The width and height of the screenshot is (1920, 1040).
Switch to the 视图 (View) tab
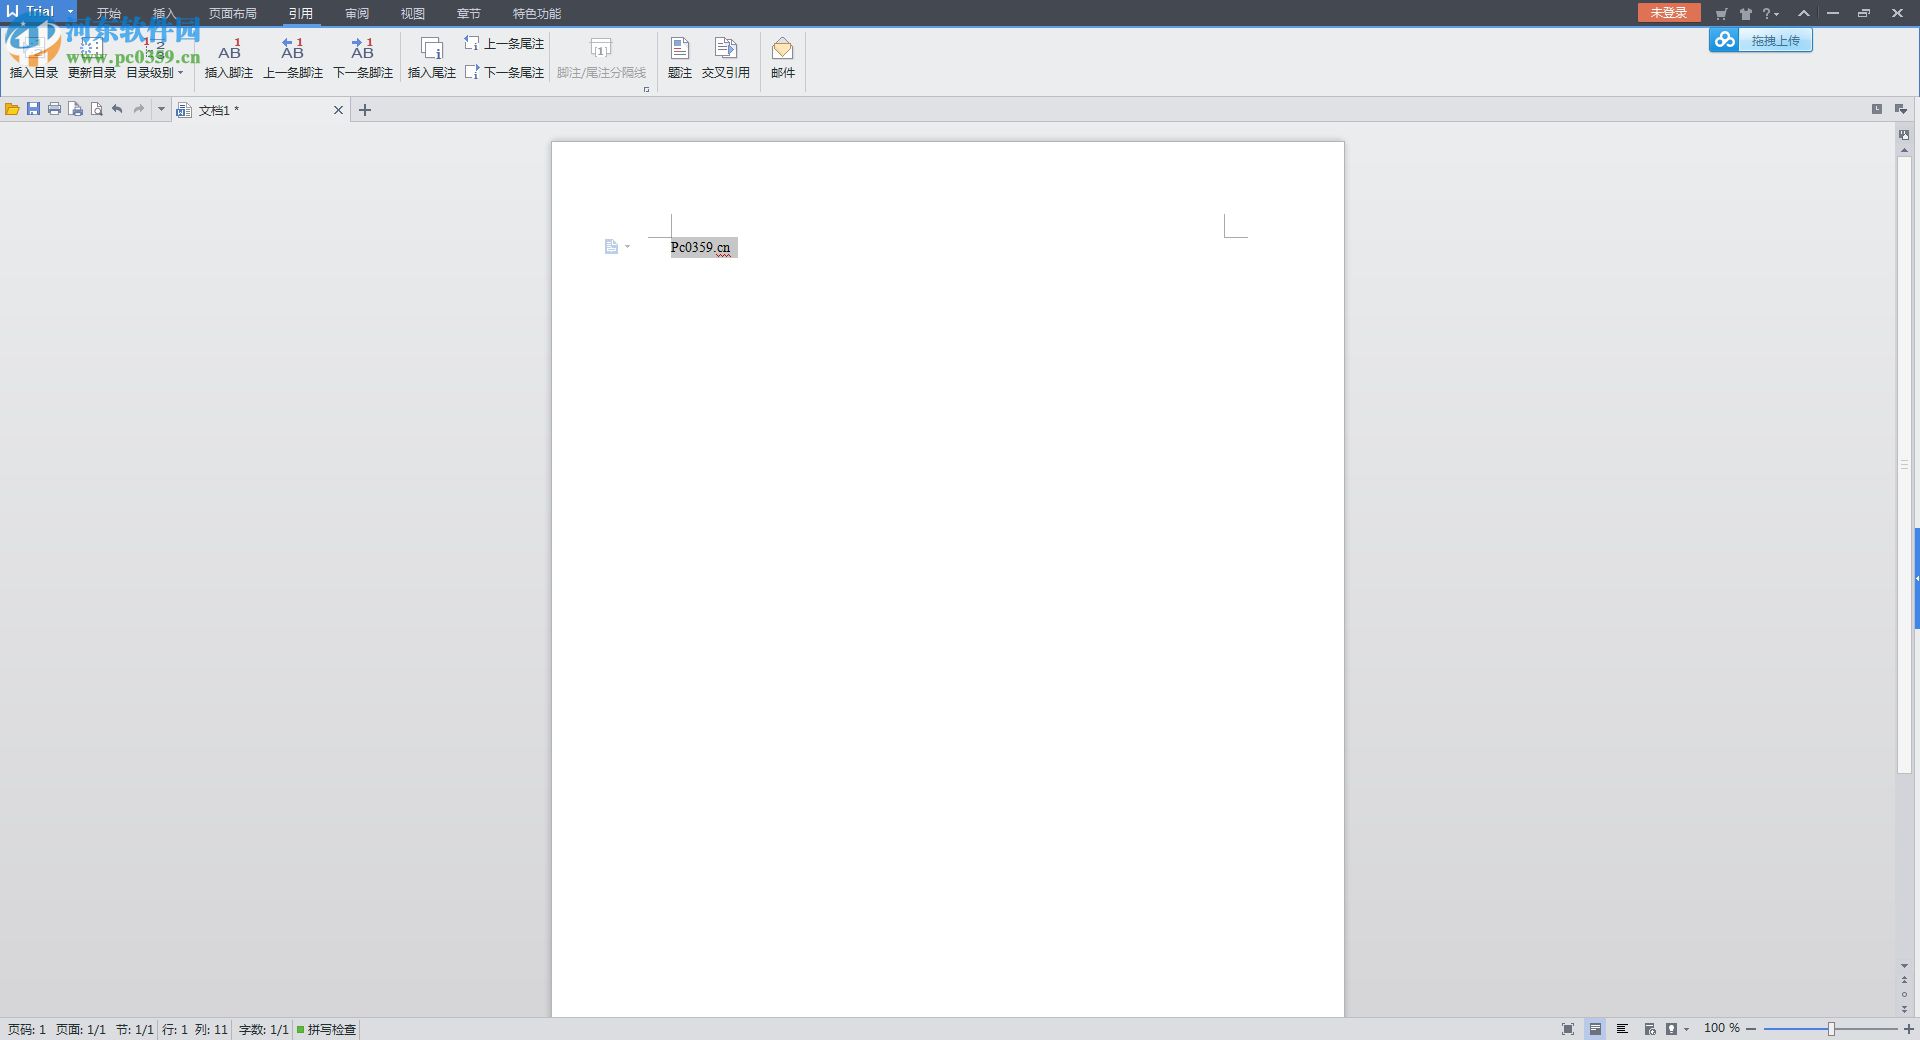413,13
